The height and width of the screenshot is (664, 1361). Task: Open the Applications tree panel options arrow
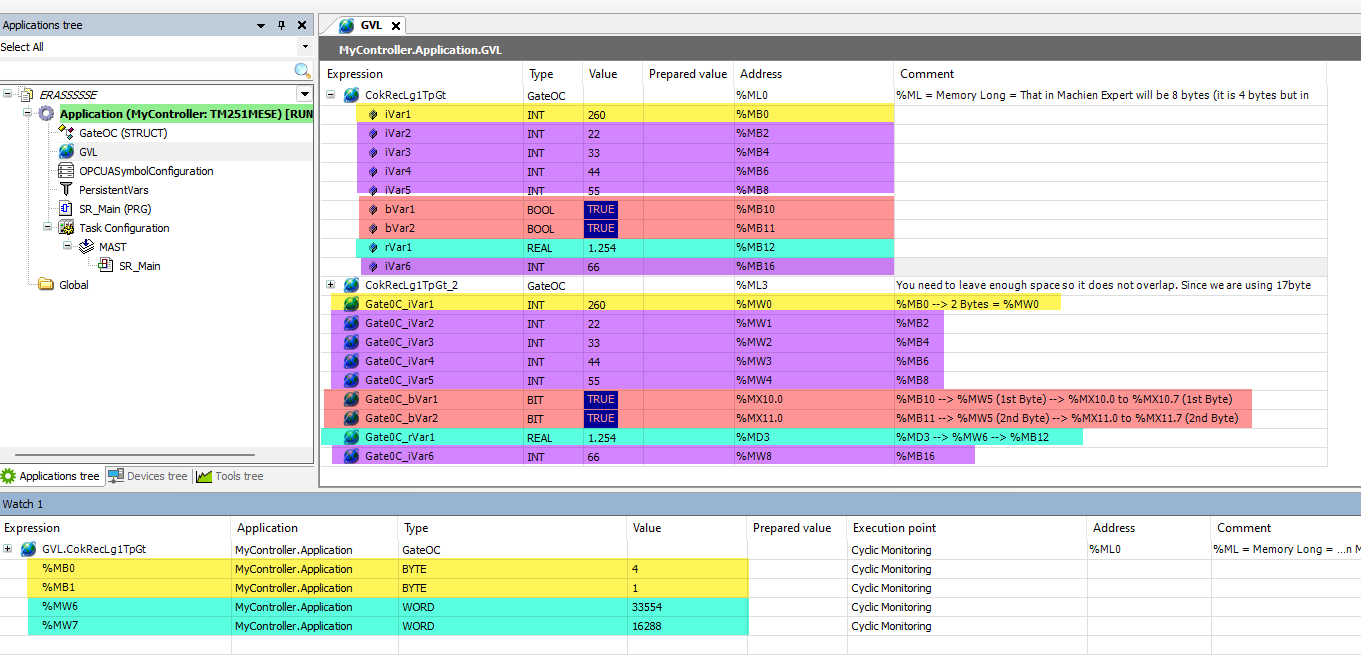(x=261, y=25)
